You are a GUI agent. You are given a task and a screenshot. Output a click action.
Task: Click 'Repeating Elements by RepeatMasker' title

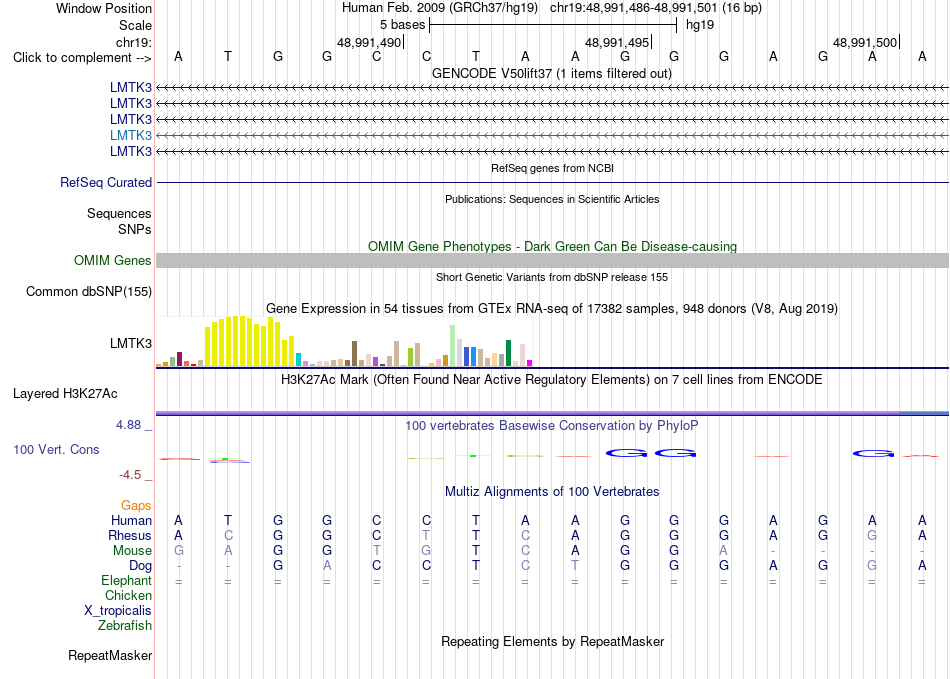(552, 641)
